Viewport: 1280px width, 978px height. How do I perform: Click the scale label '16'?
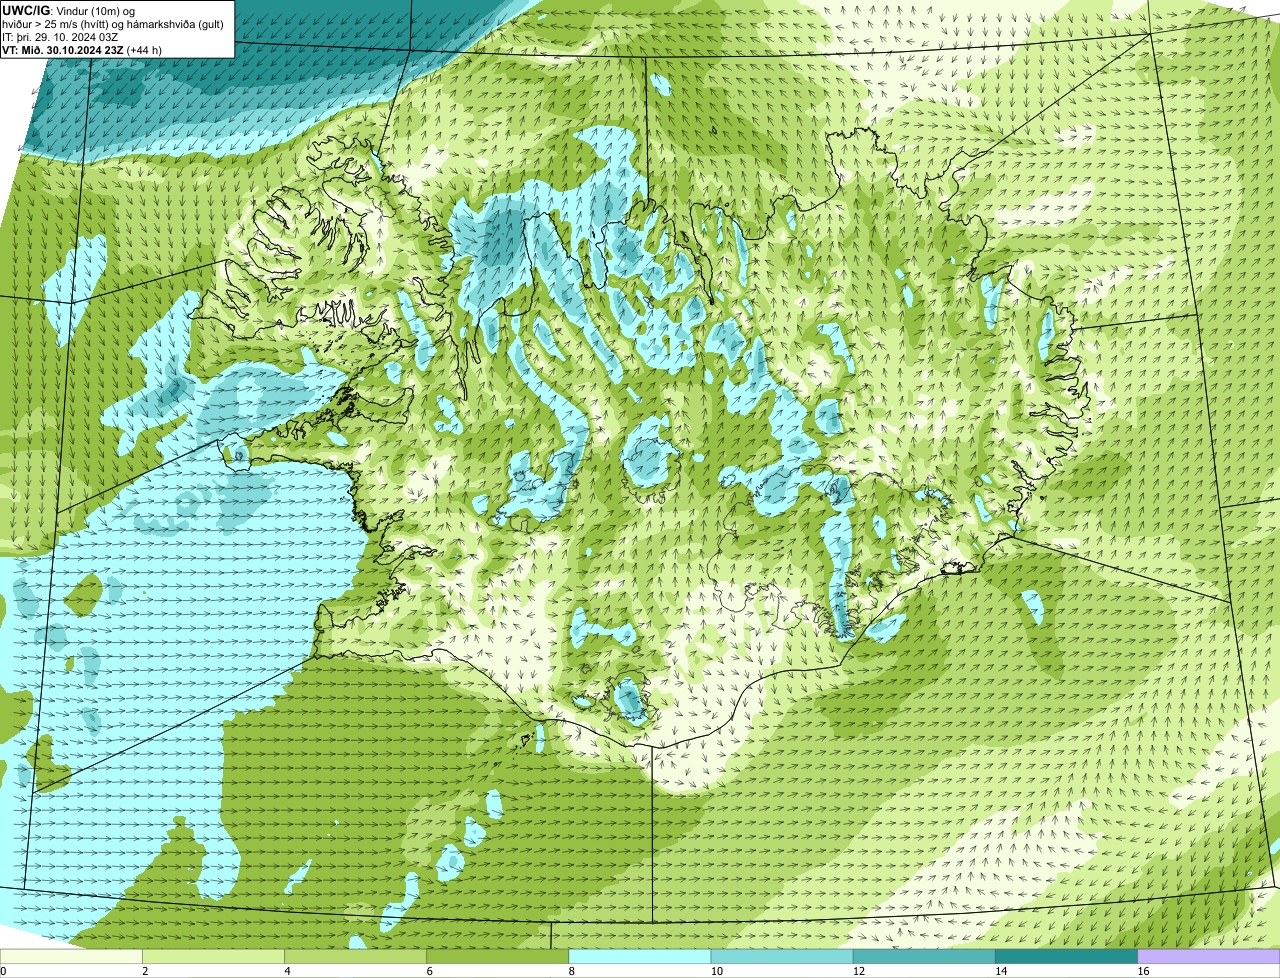pos(1143,971)
